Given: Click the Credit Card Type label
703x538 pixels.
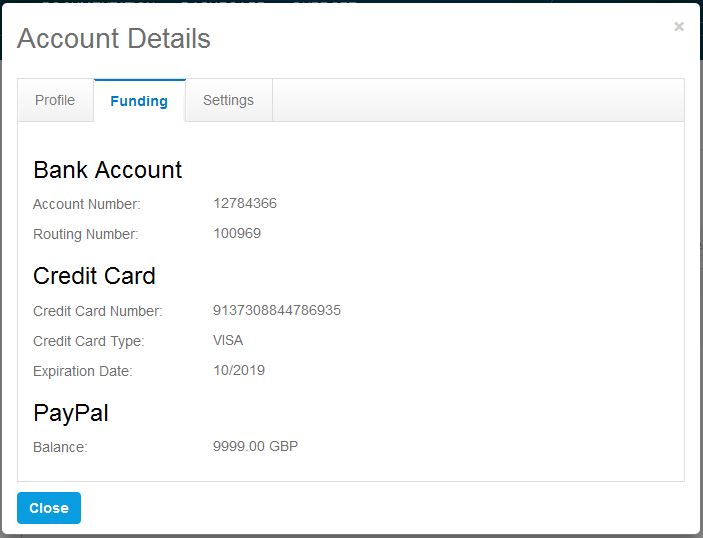Looking at the screenshot, I should (x=89, y=341).
